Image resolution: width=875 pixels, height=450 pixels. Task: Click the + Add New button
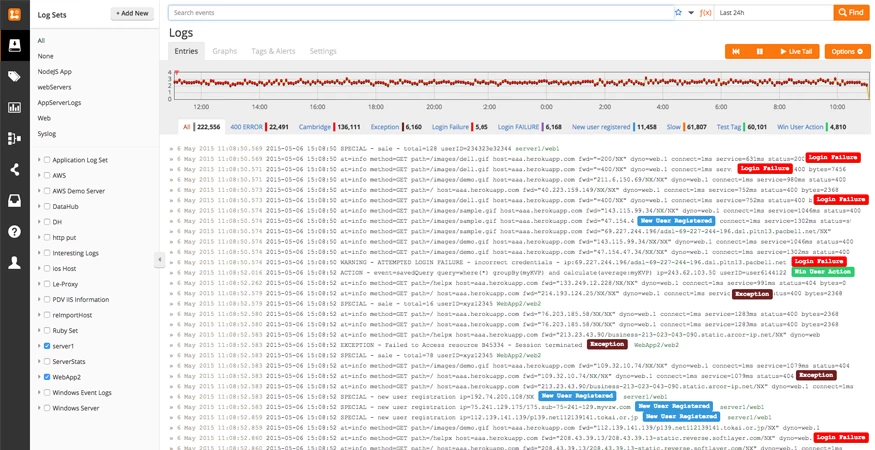pos(132,13)
